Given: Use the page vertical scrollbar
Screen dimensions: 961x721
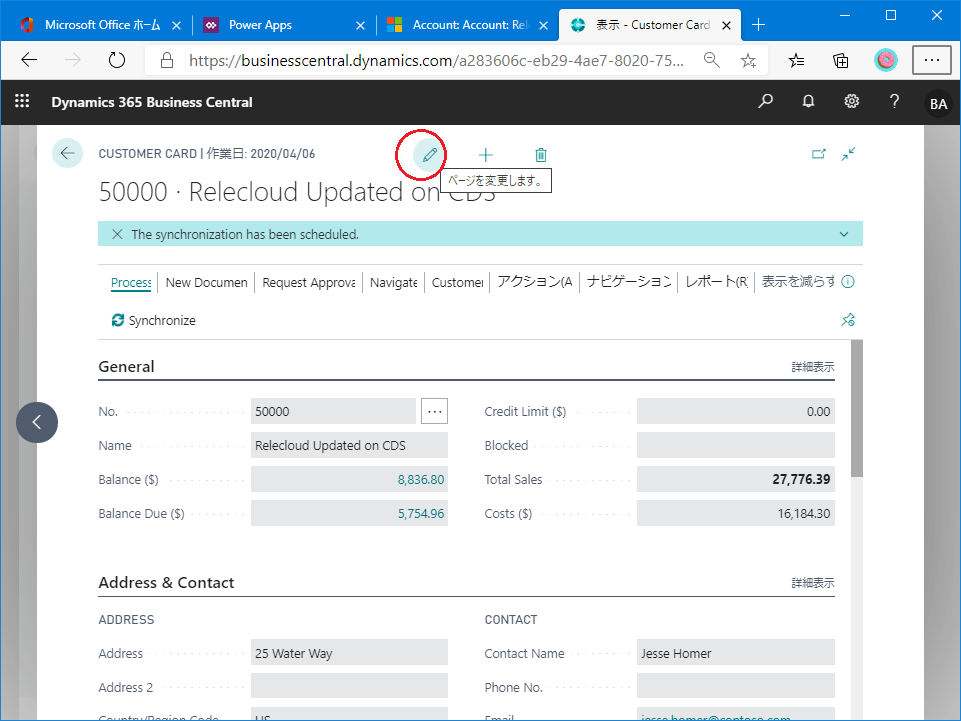Looking at the screenshot, I should pos(857,408).
